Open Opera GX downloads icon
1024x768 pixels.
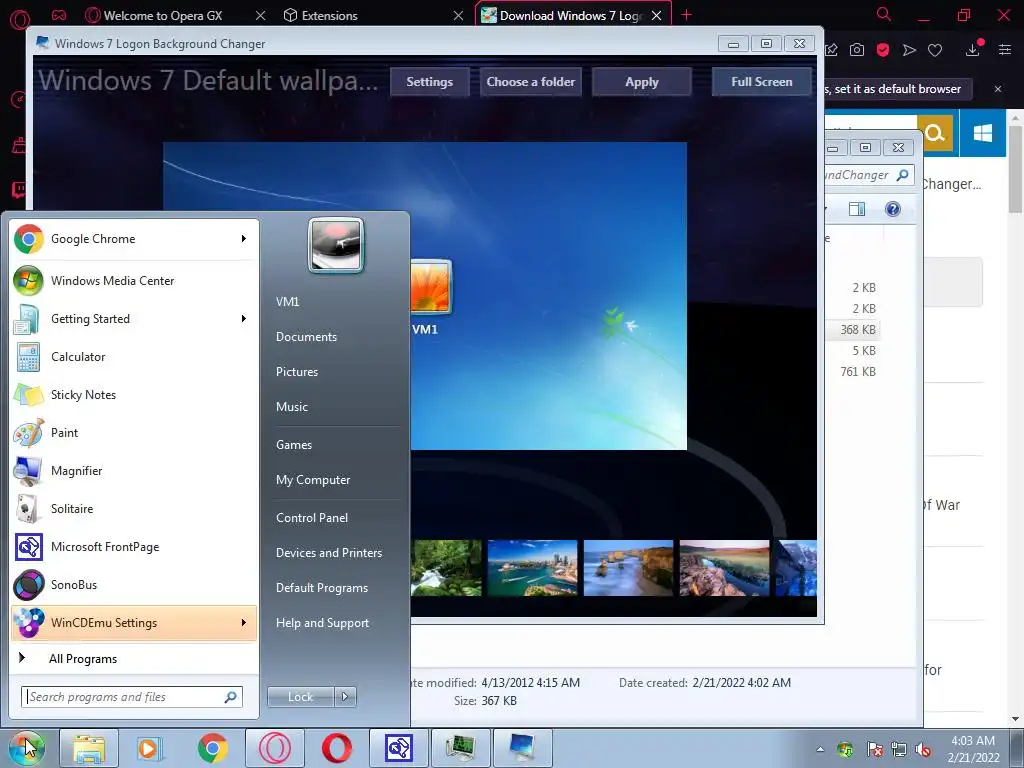click(973, 49)
